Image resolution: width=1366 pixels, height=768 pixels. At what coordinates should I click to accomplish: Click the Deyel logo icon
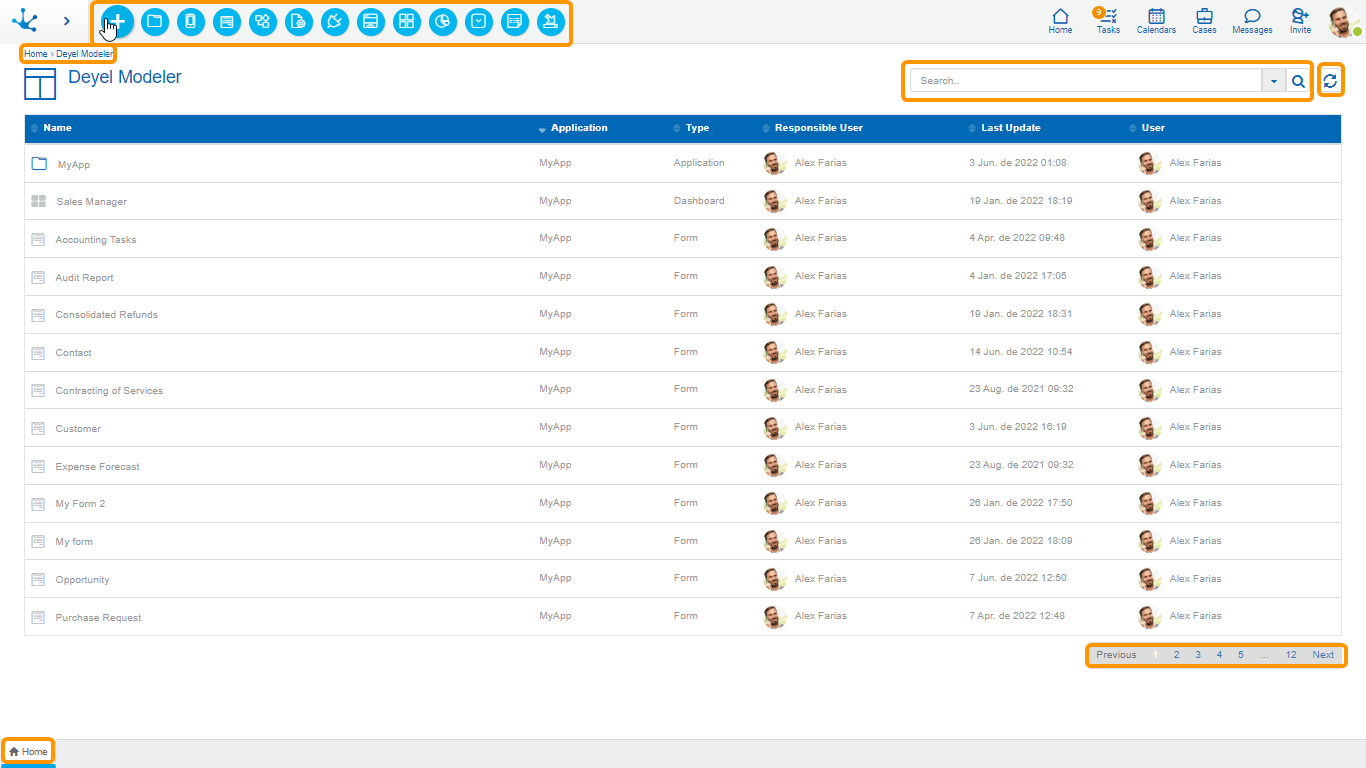click(25, 20)
